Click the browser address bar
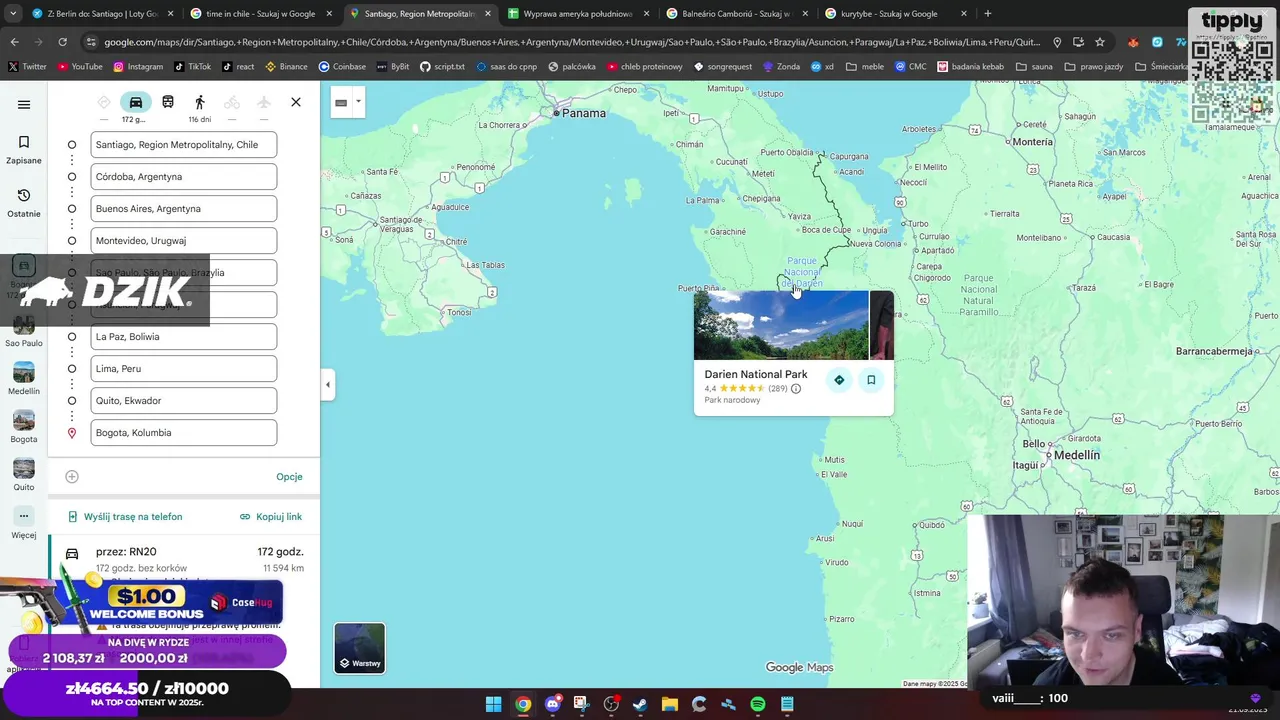This screenshot has height=720, width=1280. click(x=570, y=42)
